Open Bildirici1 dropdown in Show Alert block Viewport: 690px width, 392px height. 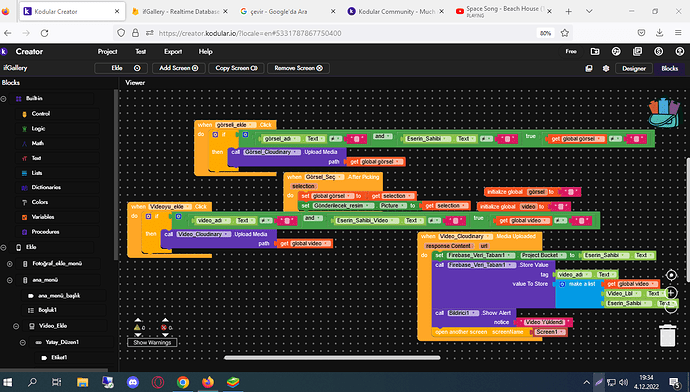[x=463, y=313]
